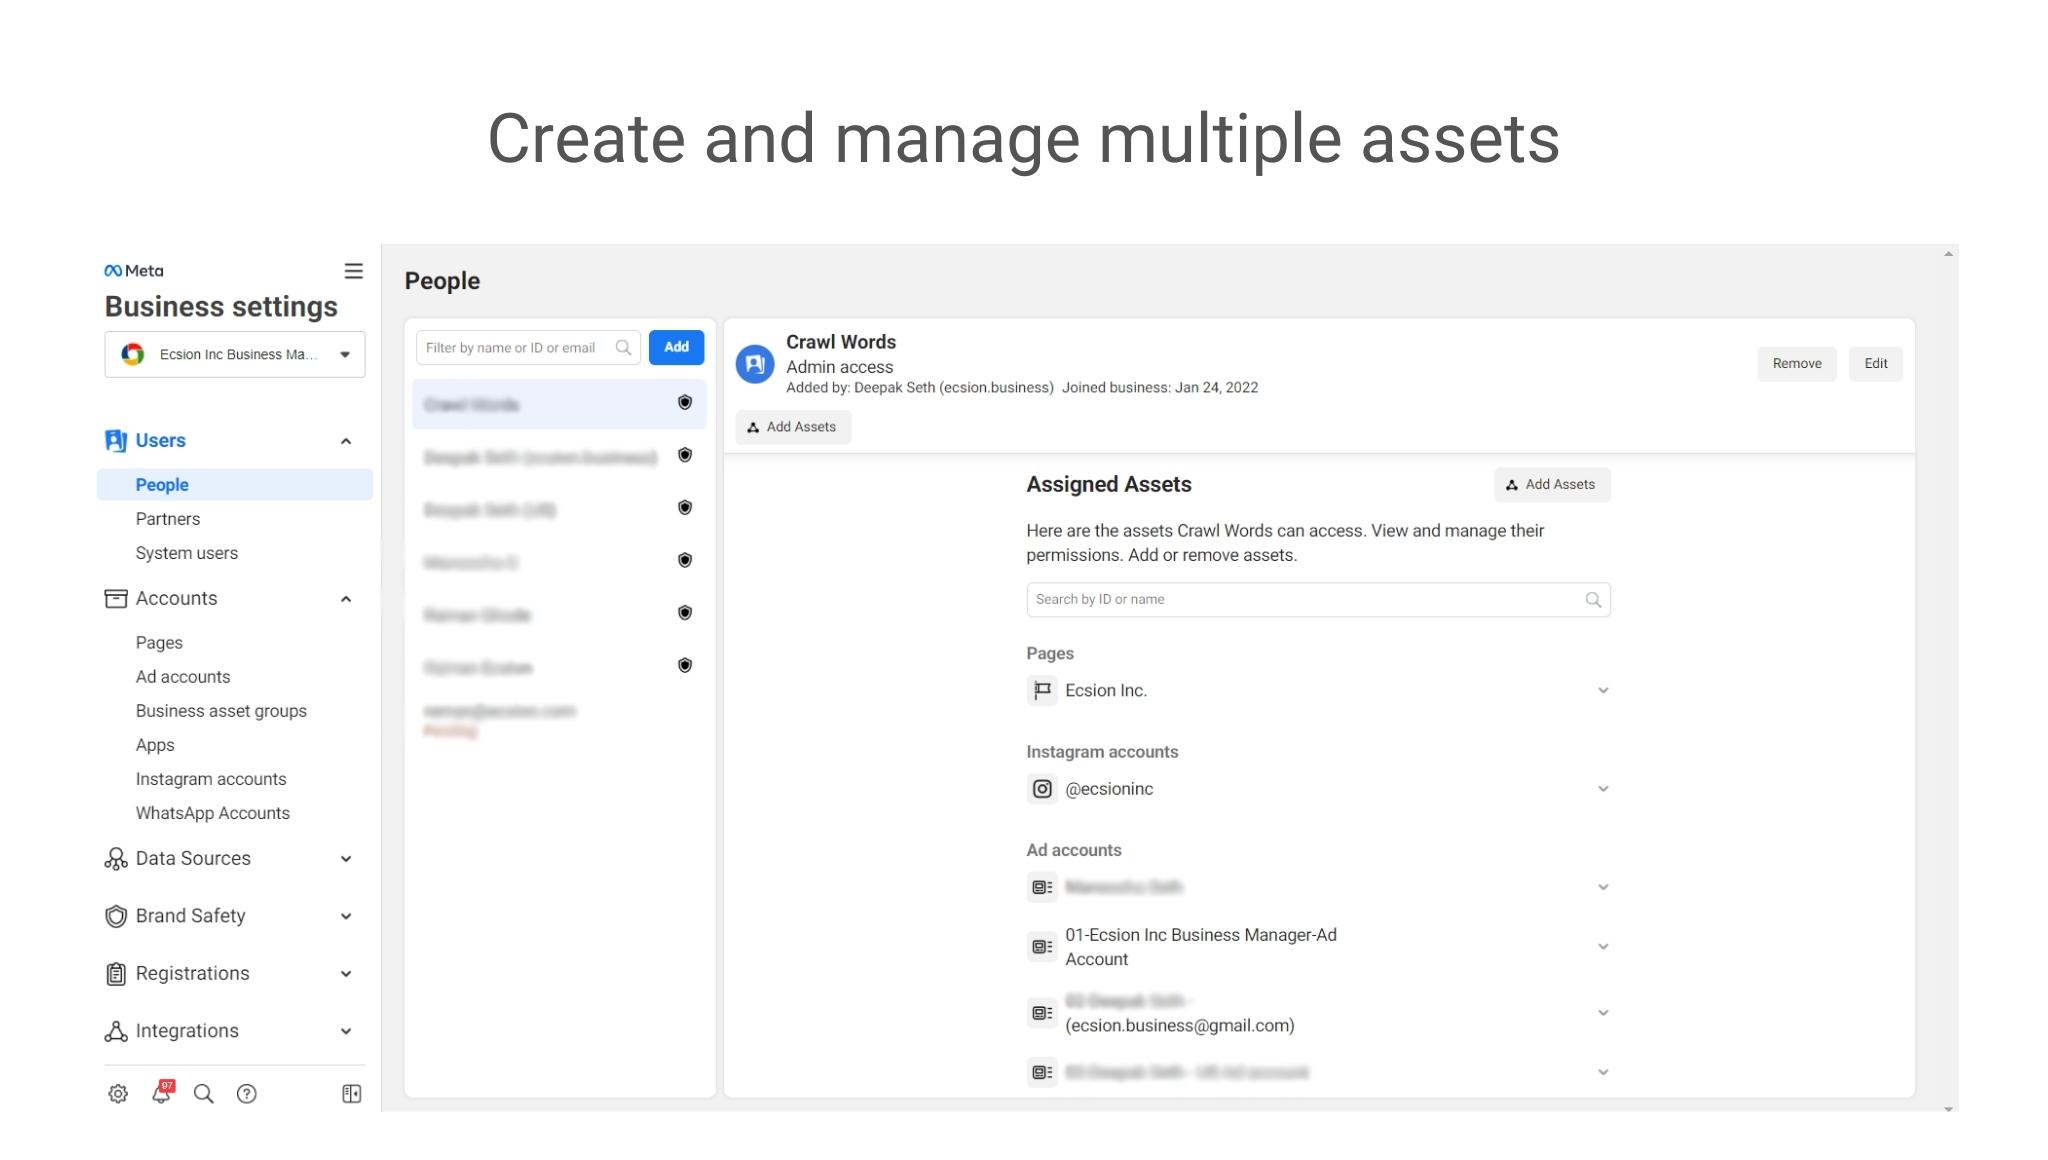2048x1160 pixels.
Task: Select People under Users section
Action: [x=162, y=484]
